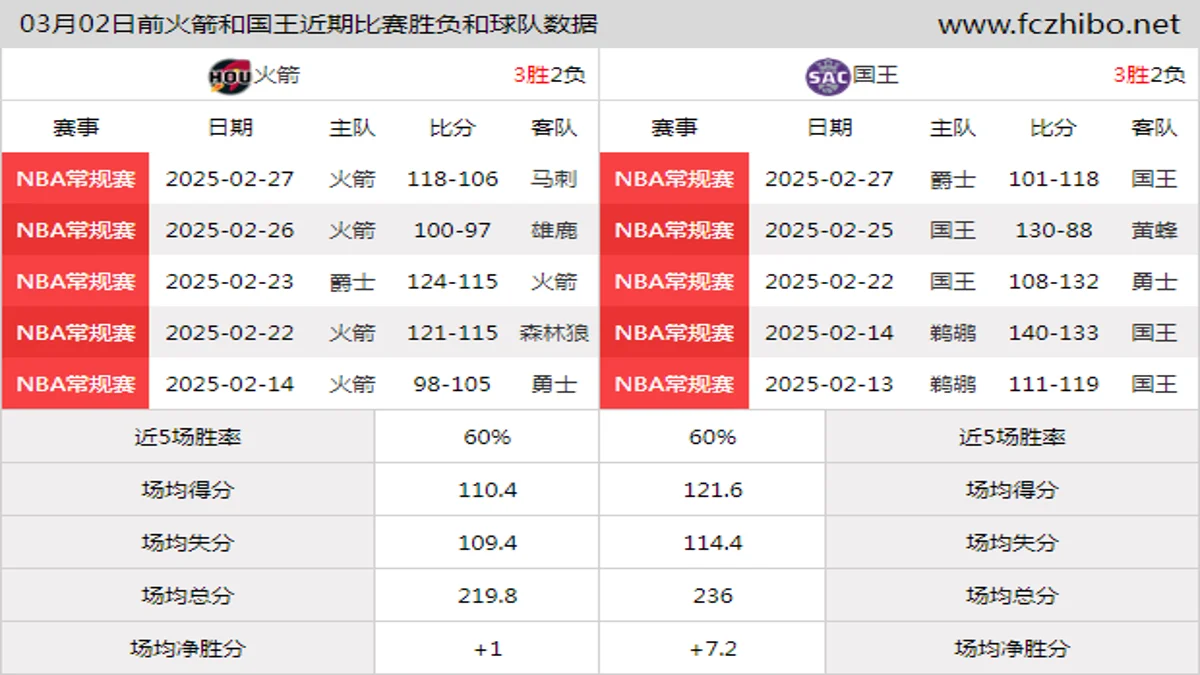Select Kings points allowed value 114.4
1200x675 pixels.
click(712, 543)
